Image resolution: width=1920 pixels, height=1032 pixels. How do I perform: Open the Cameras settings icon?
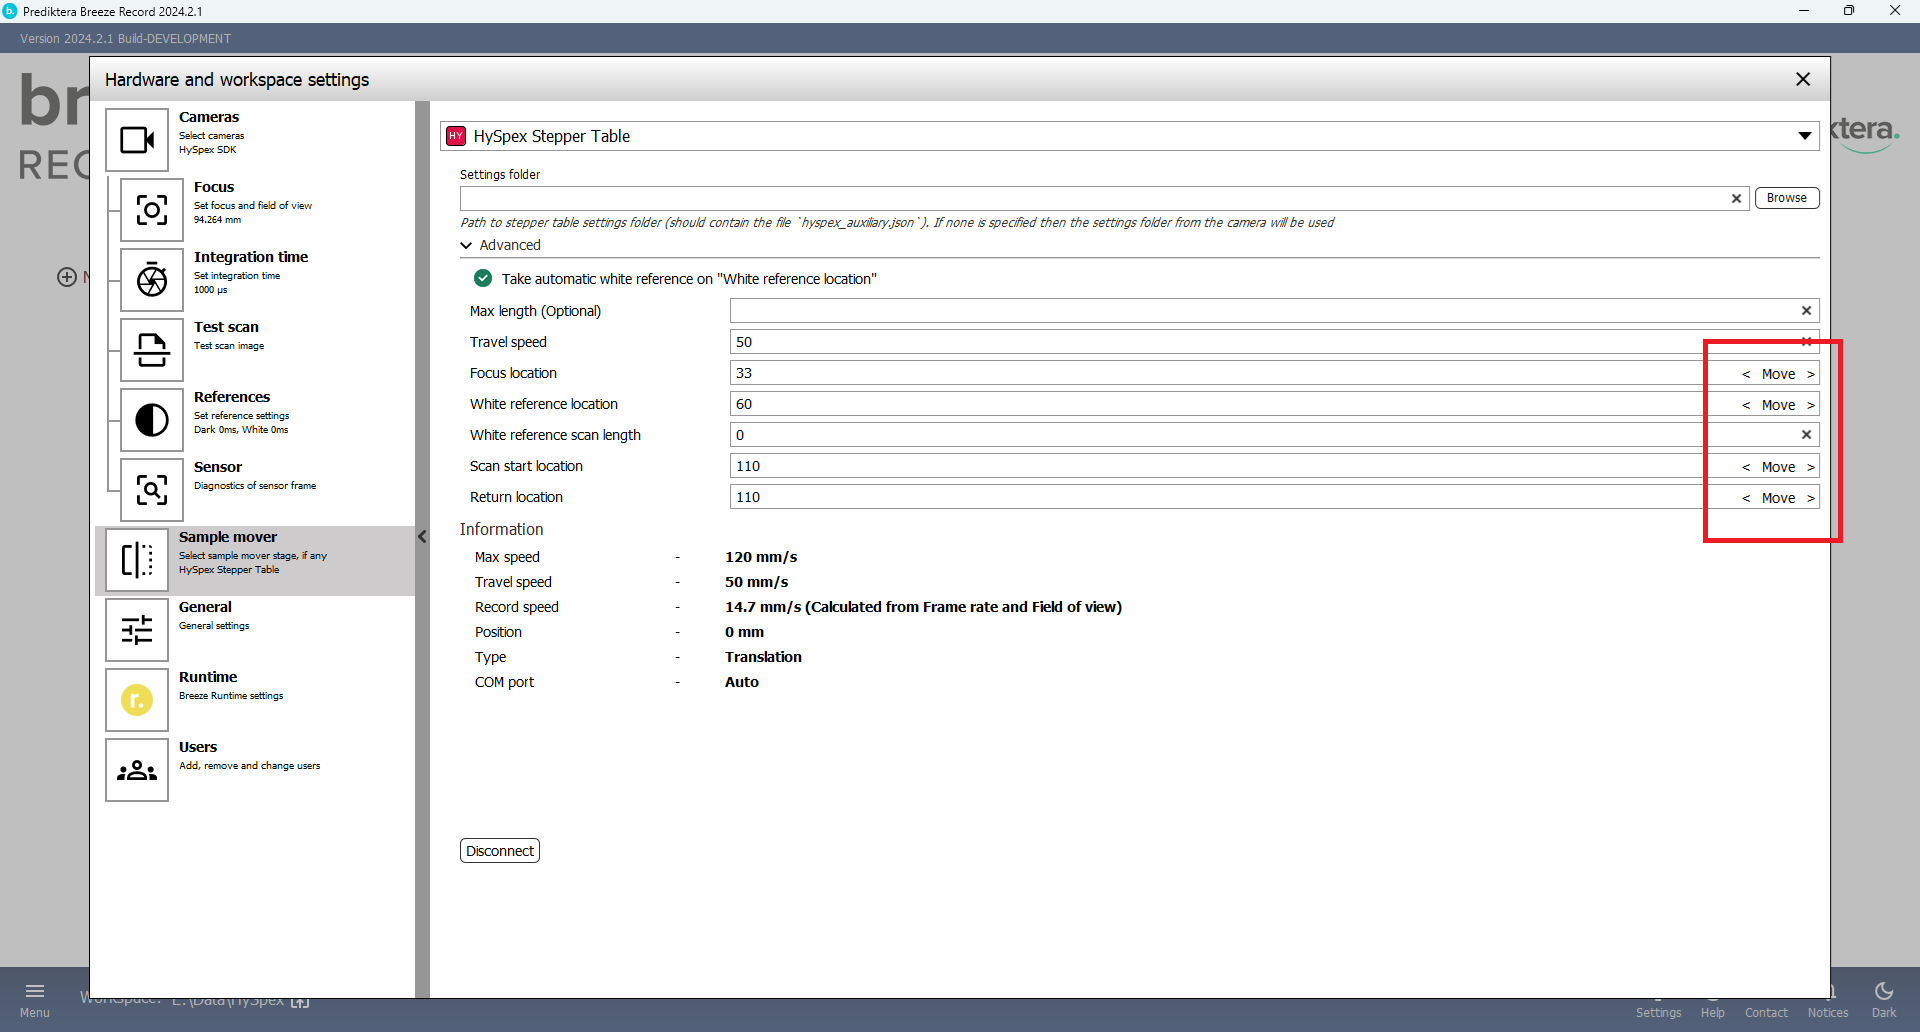[137, 140]
